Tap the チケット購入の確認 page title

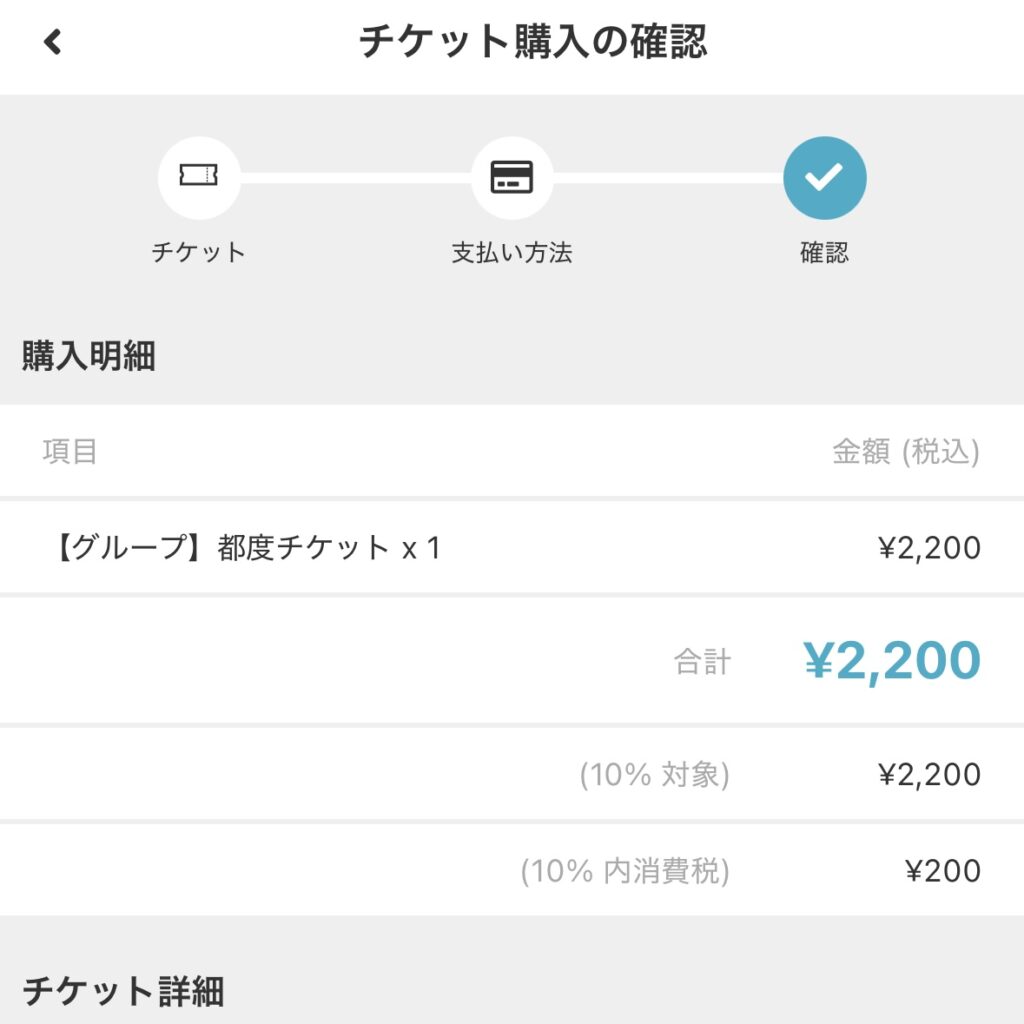tap(533, 42)
